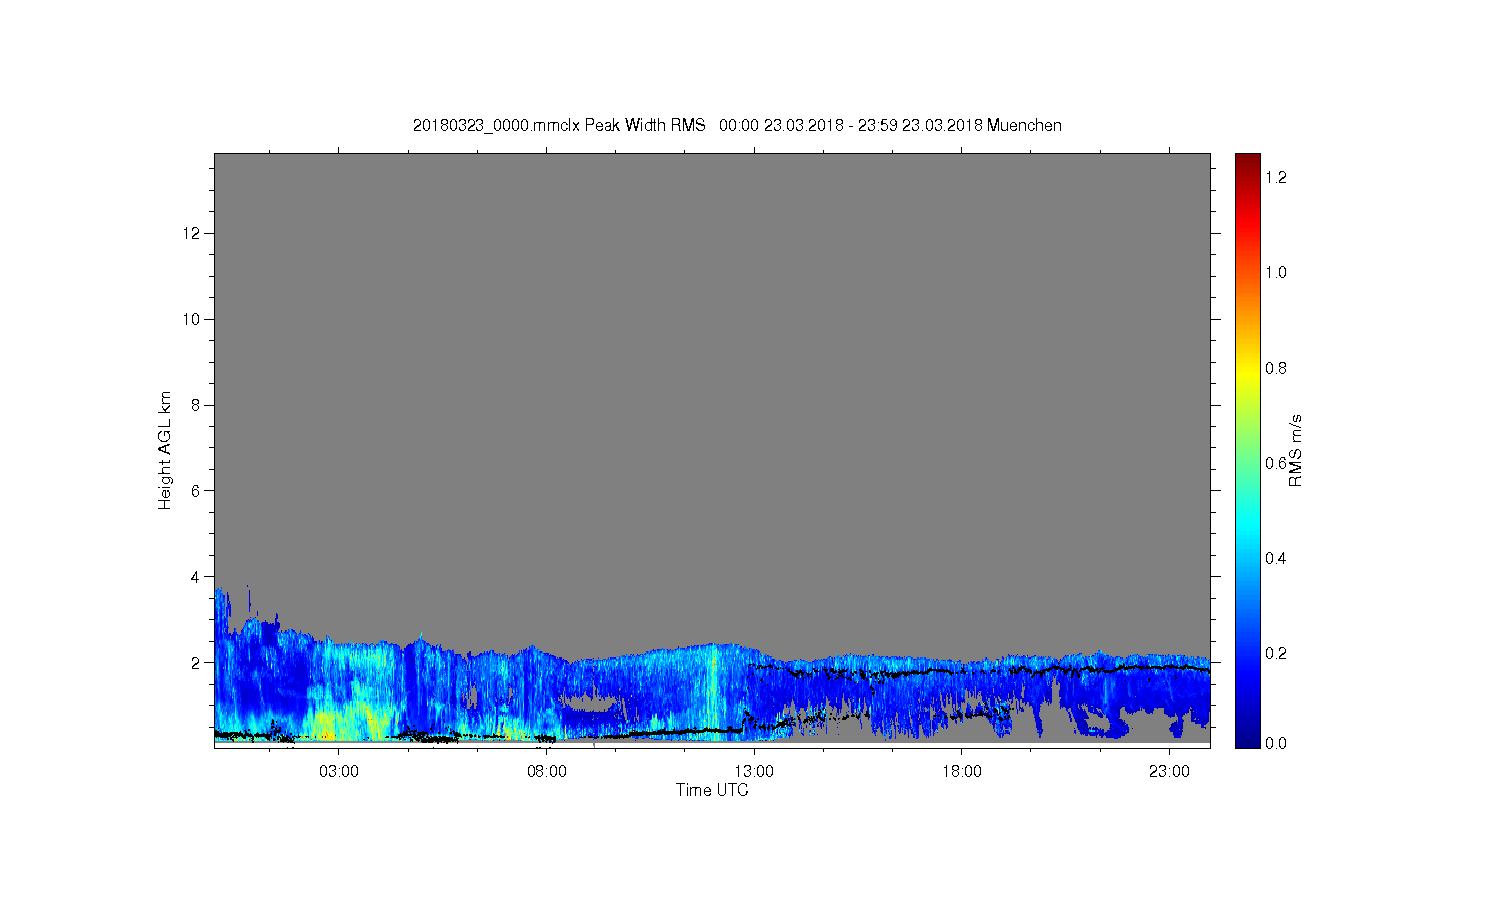Click the yellow region of the colorbar
Image resolution: width=1500 pixels, height=900 pixels.
(x=1247, y=375)
